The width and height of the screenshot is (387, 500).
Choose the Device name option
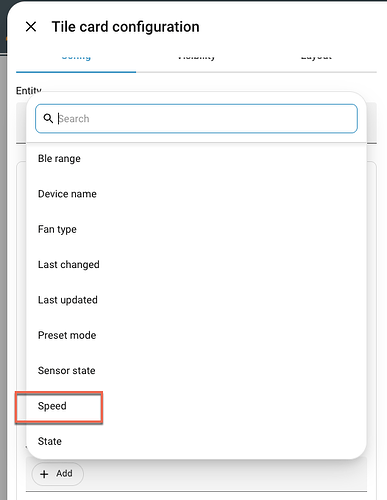click(x=196, y=194)
